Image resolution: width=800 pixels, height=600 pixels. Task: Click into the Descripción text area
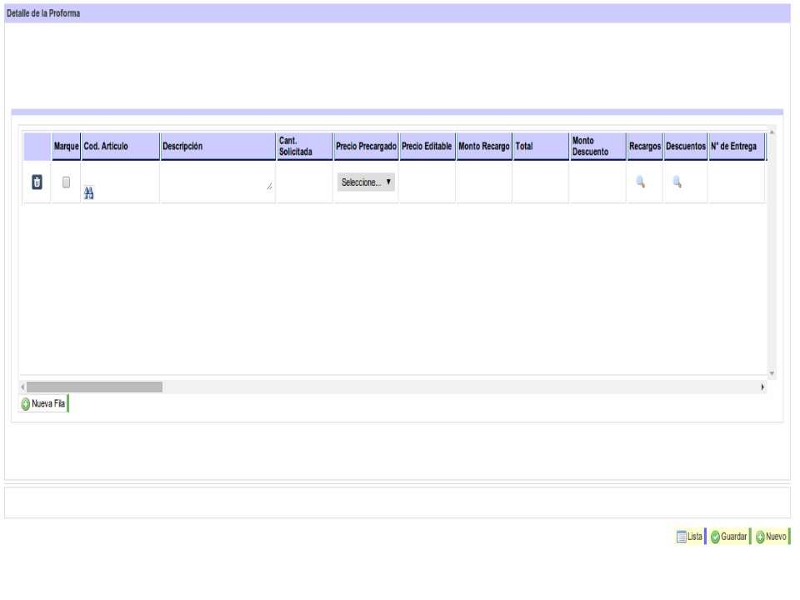point(216,180)
